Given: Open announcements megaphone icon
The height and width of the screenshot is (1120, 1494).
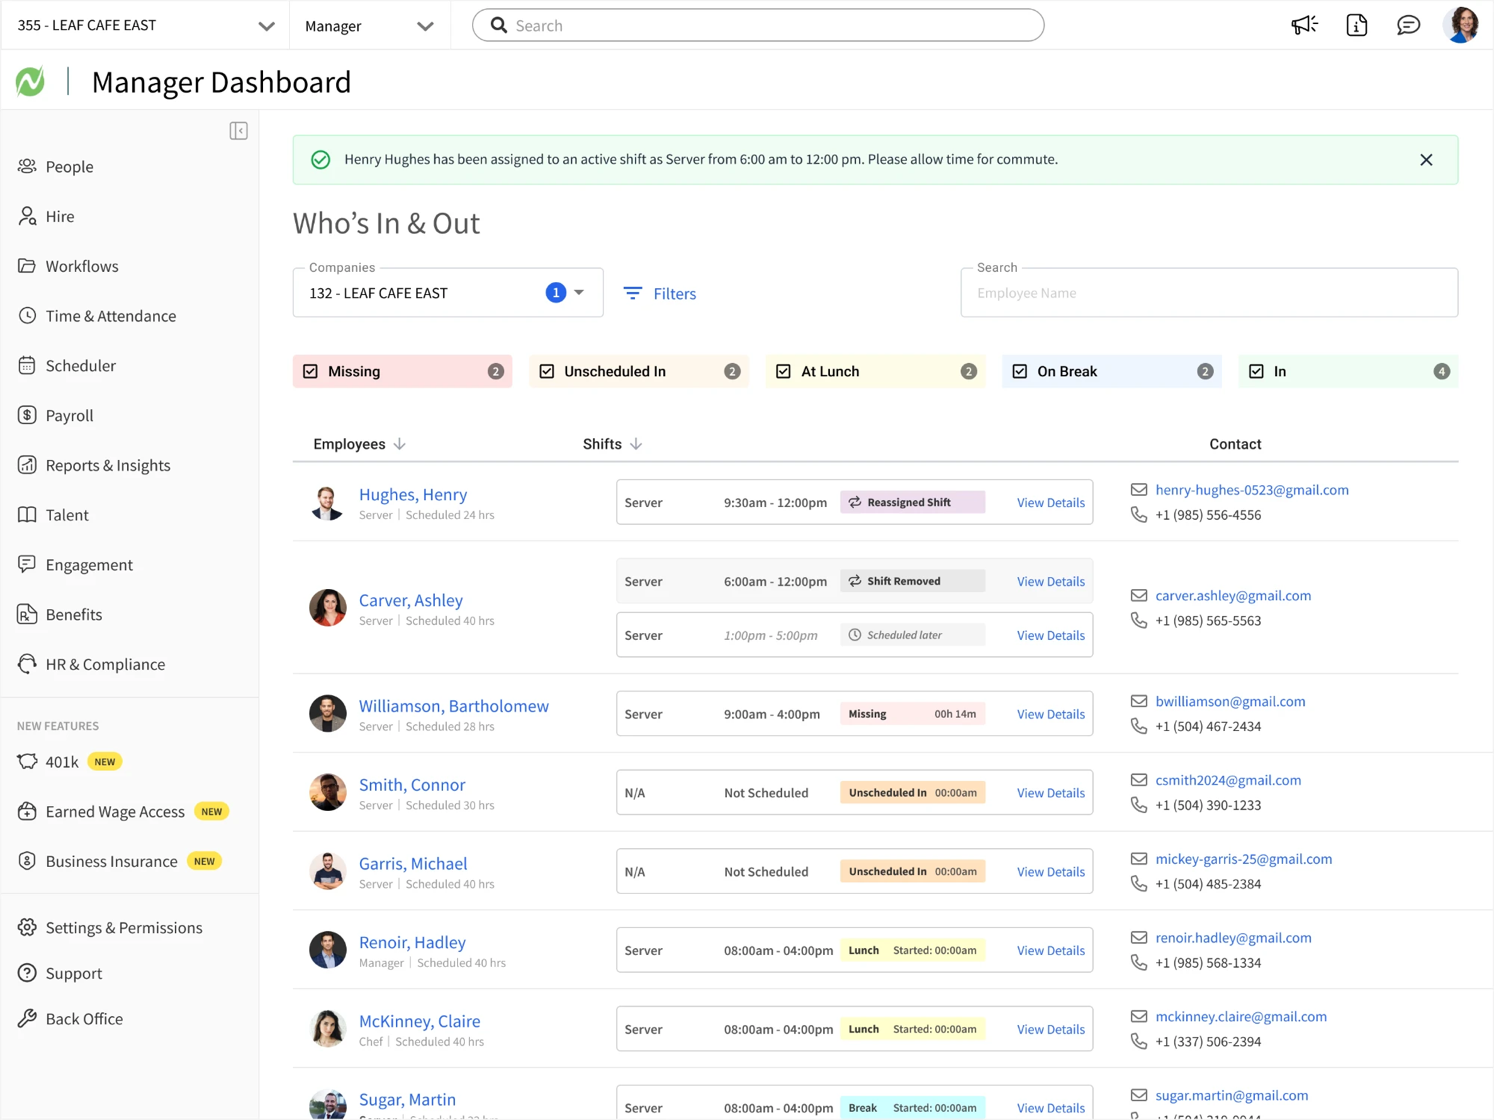Looking at the screenshot, I should 1304,25.
